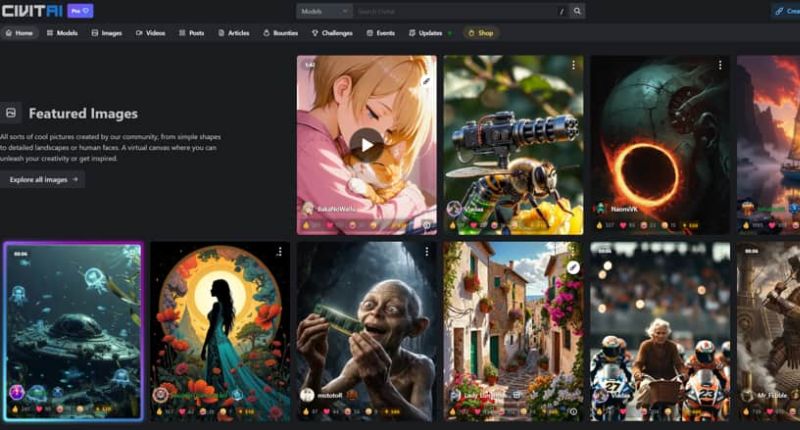800x430 pixels.
Task: Open three-dot menu on the black hole image
Action: pyautogui.click(x=720, y=65)
